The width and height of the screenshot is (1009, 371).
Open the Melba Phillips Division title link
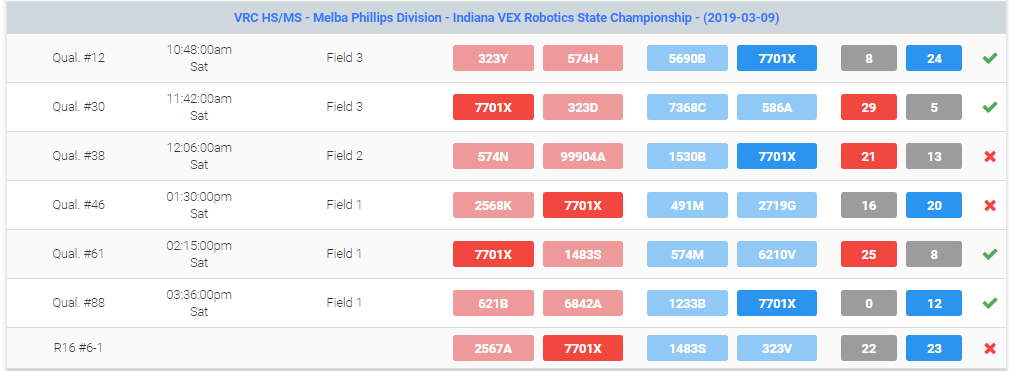tap(506, 18)
